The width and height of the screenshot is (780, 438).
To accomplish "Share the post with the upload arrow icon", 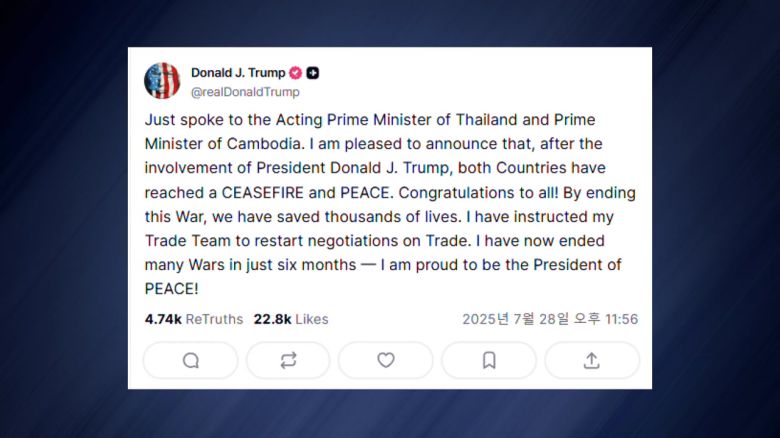I will 591,360.
